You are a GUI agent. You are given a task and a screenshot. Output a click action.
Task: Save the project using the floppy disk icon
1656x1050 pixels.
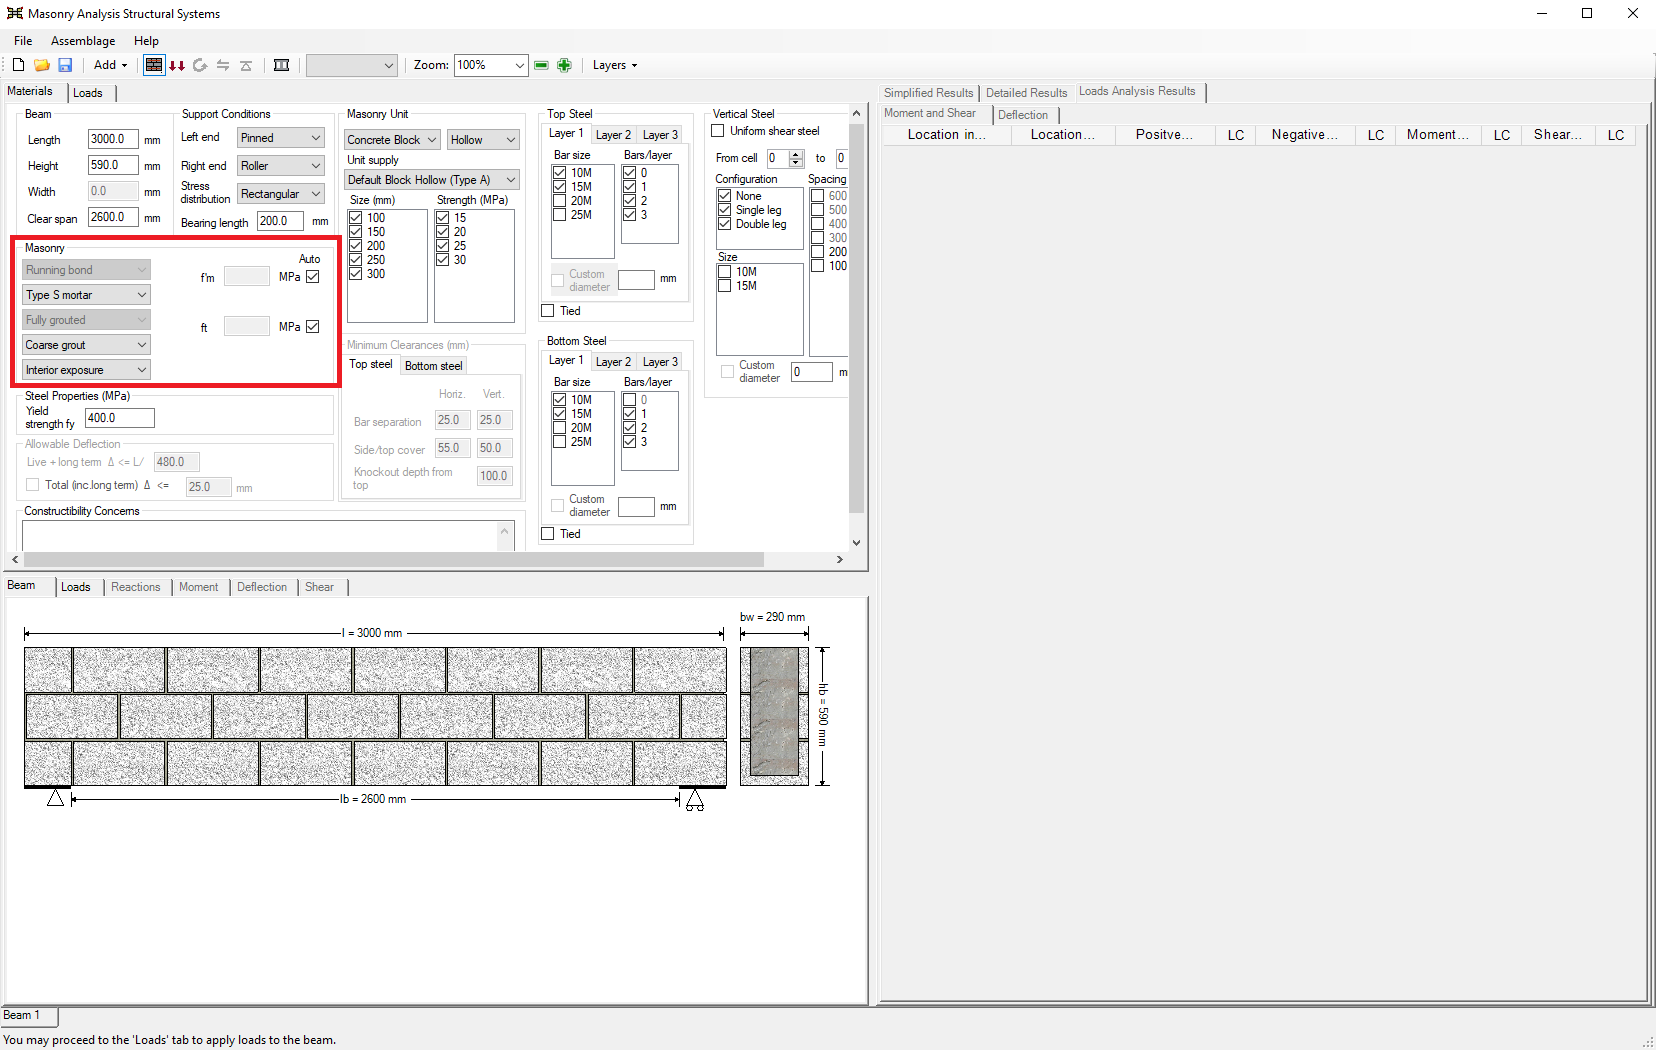coord(65,65)
